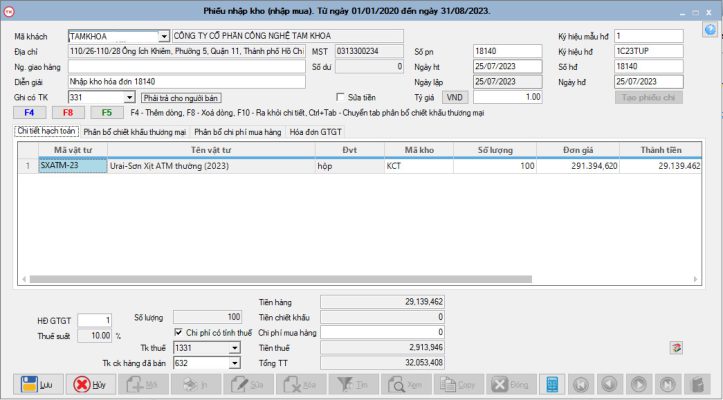Click the Đvt cell hộp
The width and height of the screenshot is (723, 400).
pos(350,166)
